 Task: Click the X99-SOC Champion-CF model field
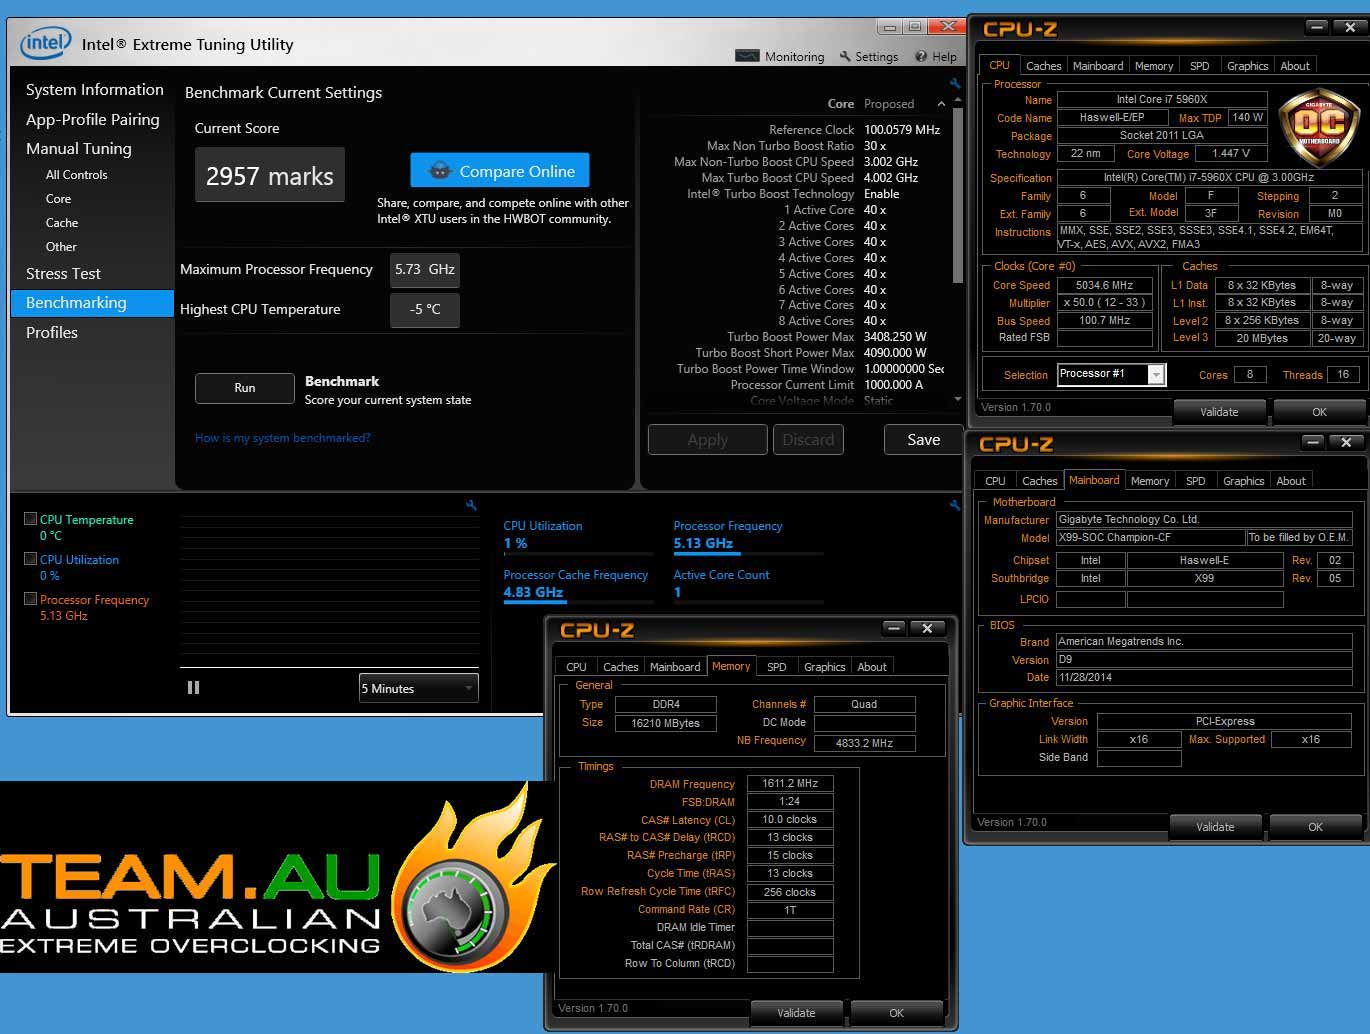1150,538
